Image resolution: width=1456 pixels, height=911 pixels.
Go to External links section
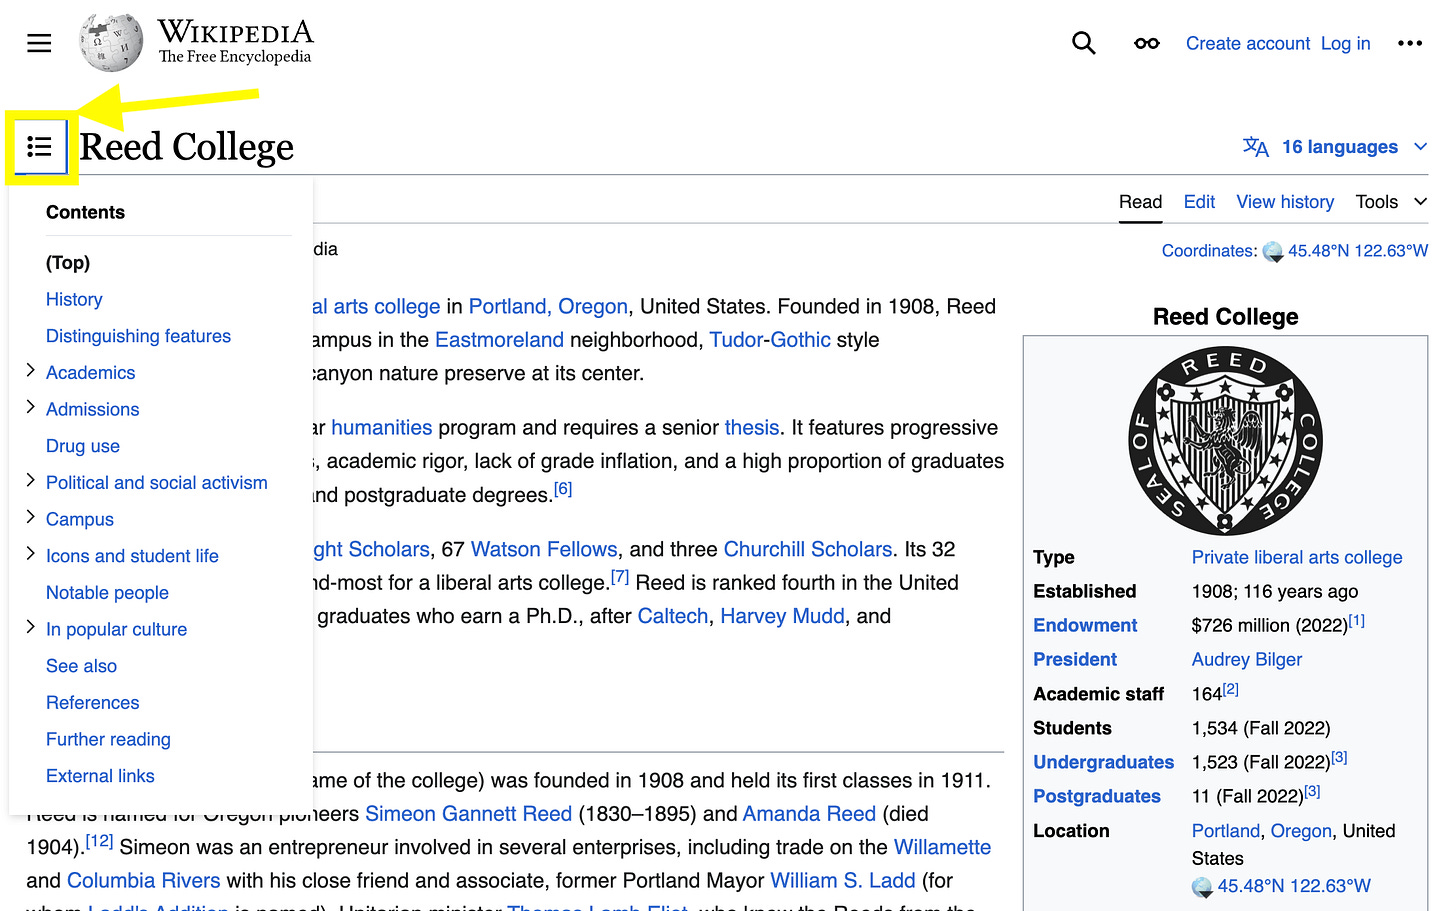coord(100,776)
